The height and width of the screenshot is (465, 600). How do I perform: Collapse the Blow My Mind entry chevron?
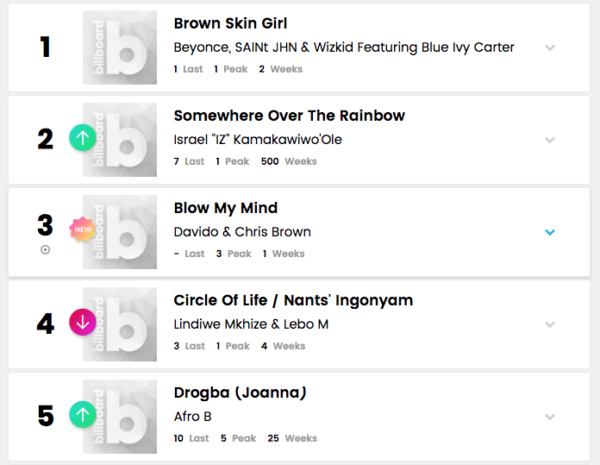click(x=549, y=232)
